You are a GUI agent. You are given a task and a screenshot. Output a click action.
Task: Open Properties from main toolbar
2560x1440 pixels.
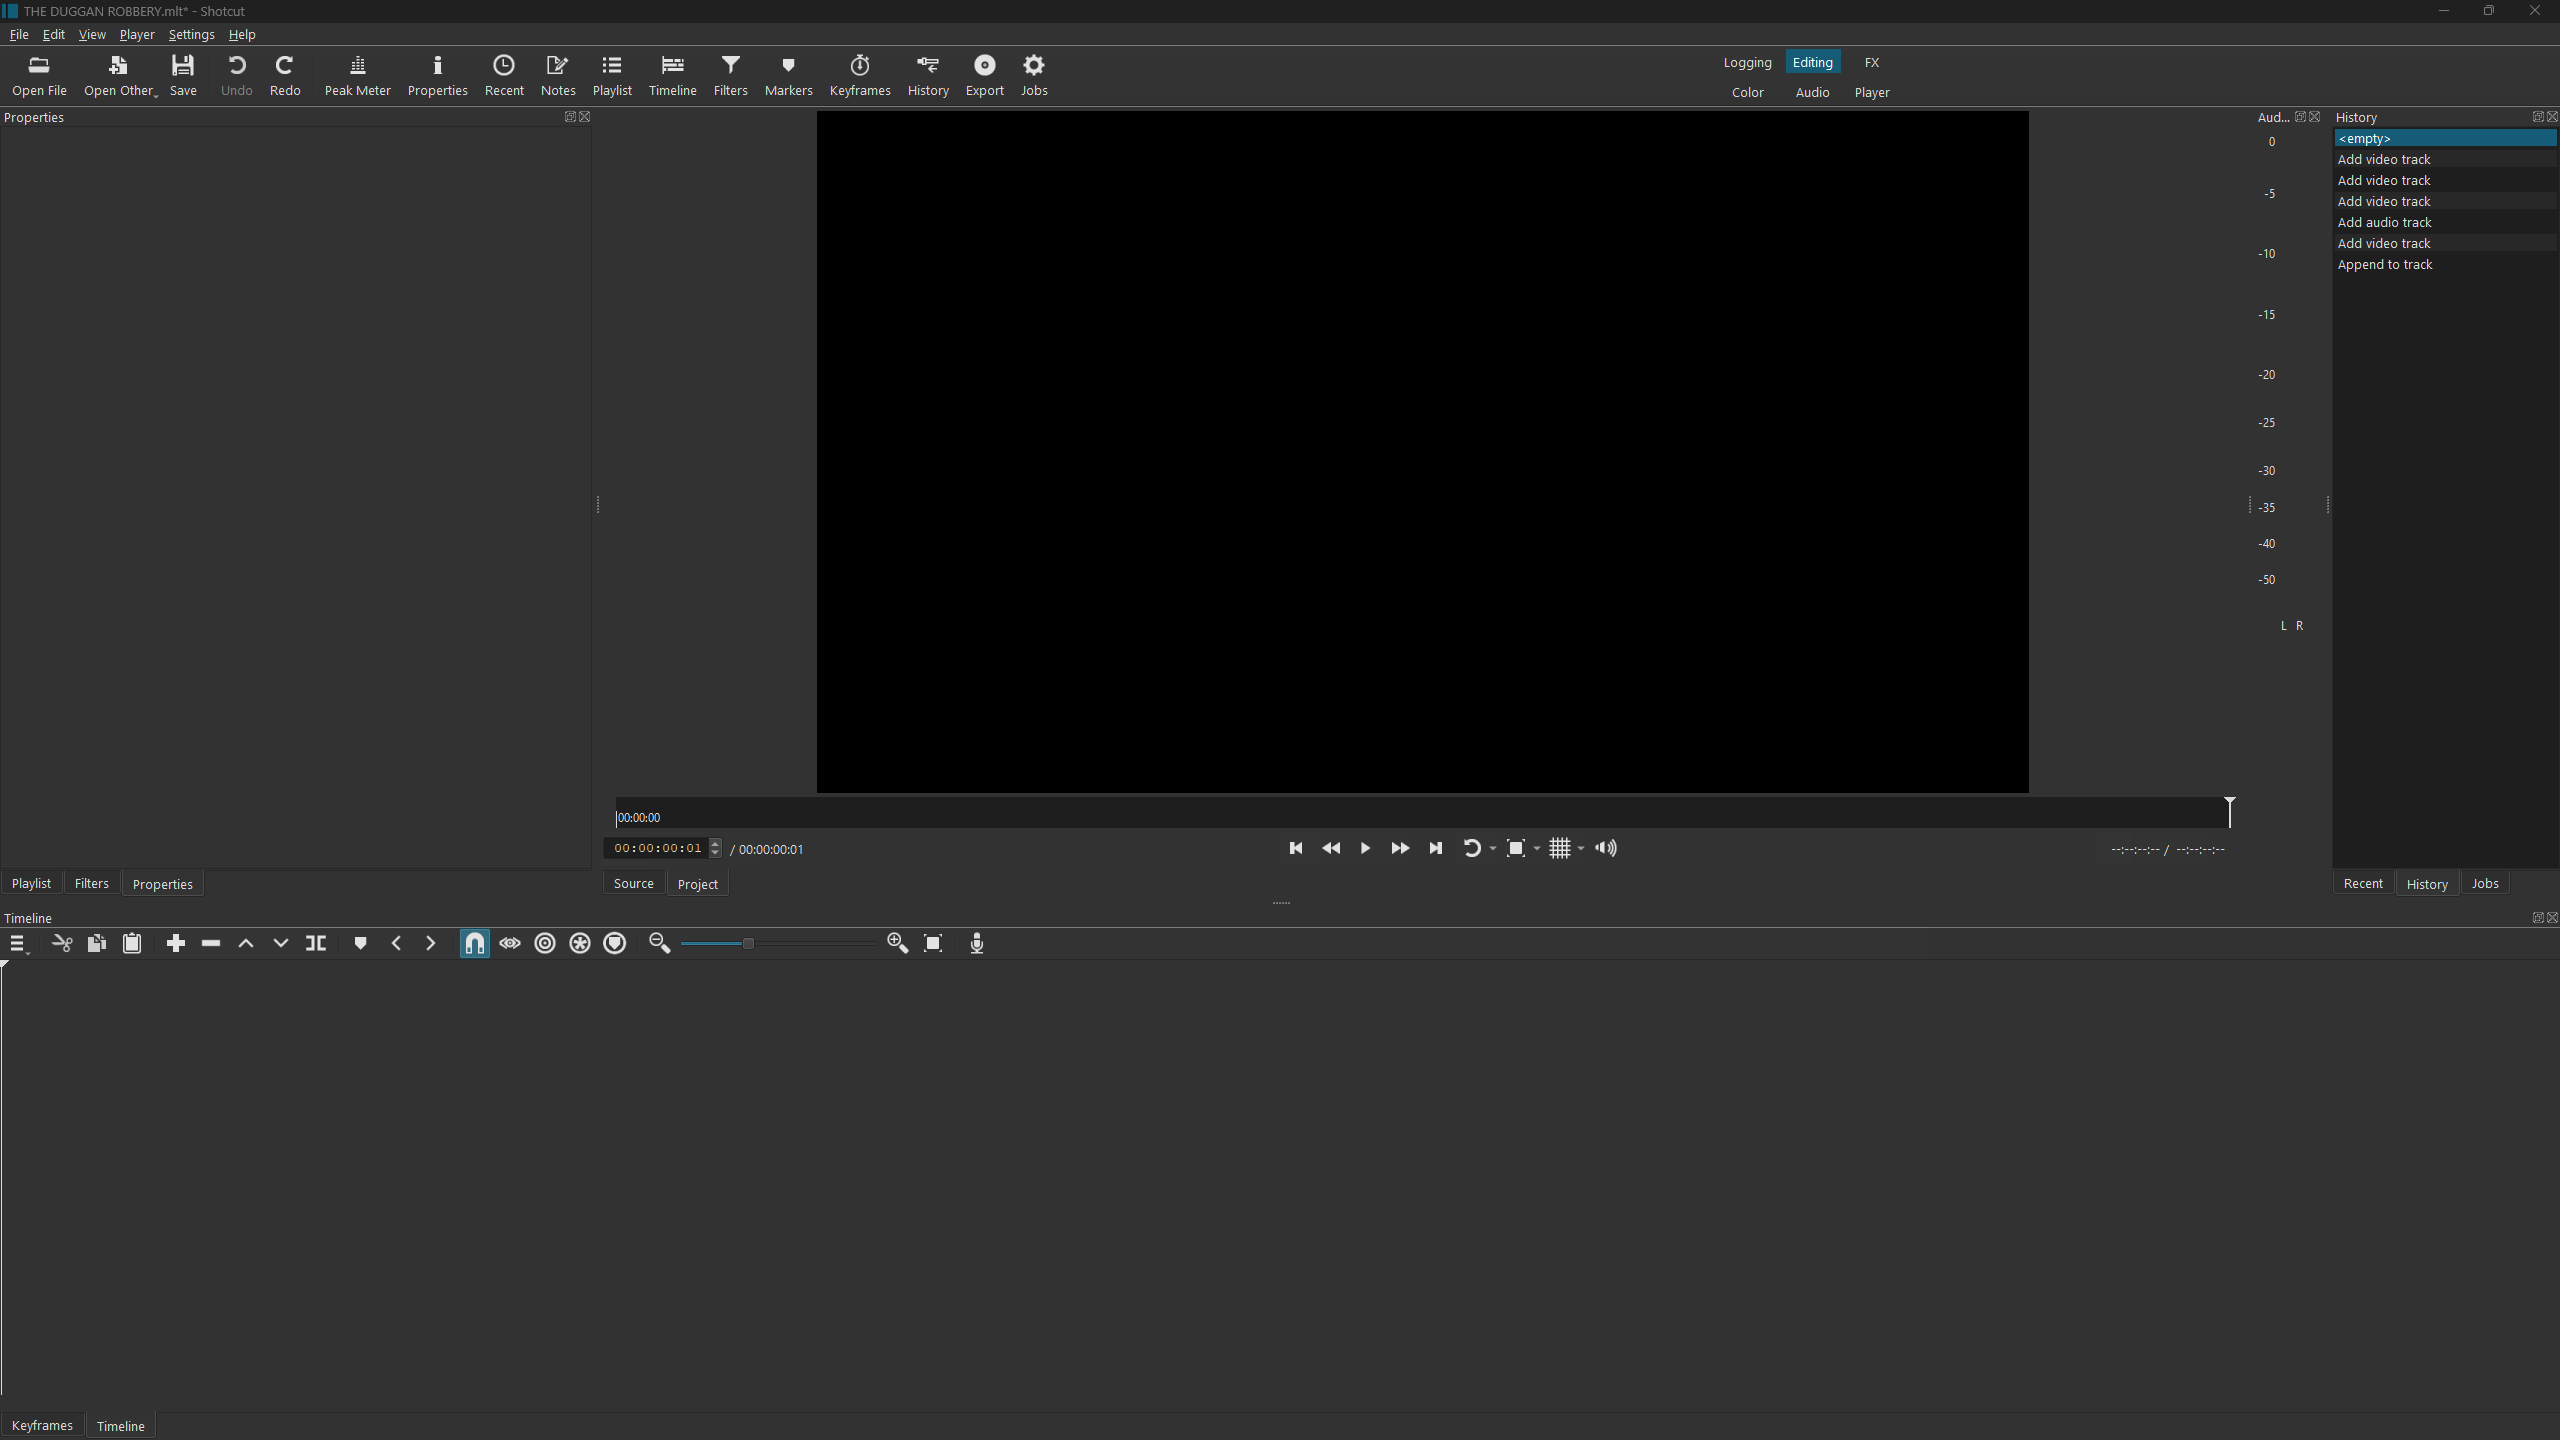(x=437, y=76)
